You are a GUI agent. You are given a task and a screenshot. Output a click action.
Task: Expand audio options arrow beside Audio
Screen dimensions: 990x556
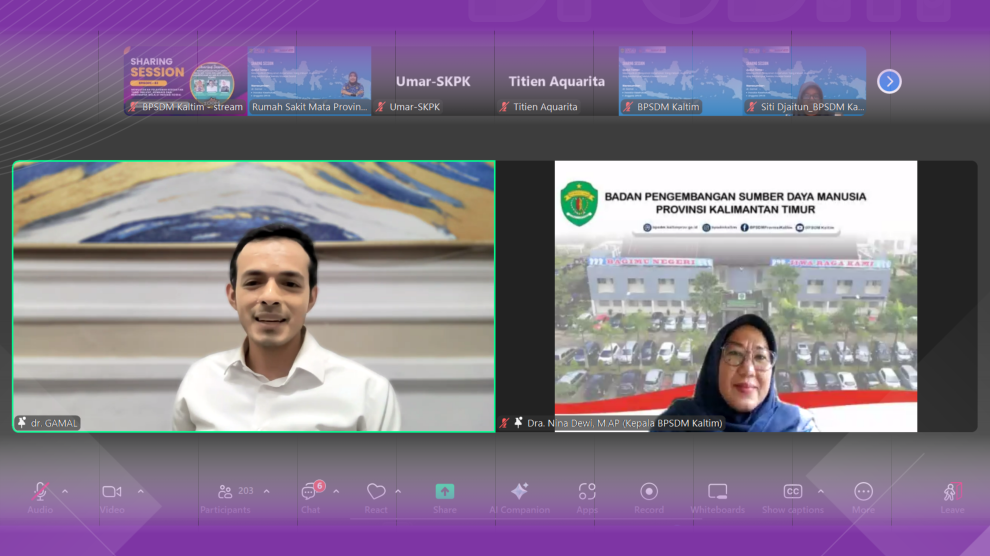65,491
